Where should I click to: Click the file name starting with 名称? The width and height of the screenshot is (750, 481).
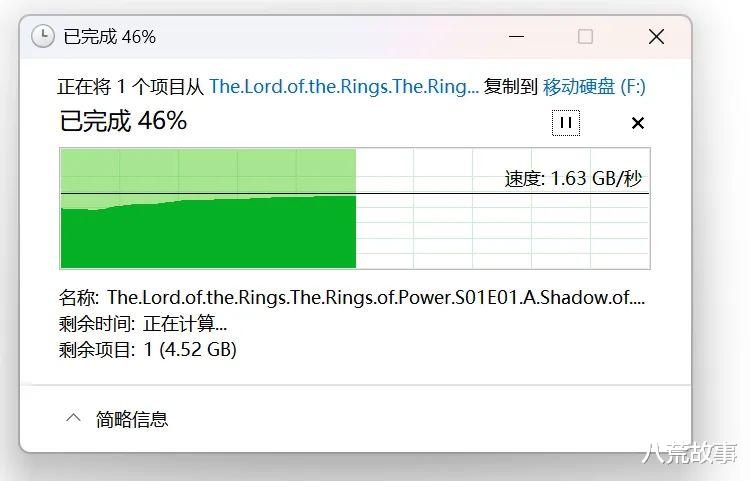click(x=352, y=297)
